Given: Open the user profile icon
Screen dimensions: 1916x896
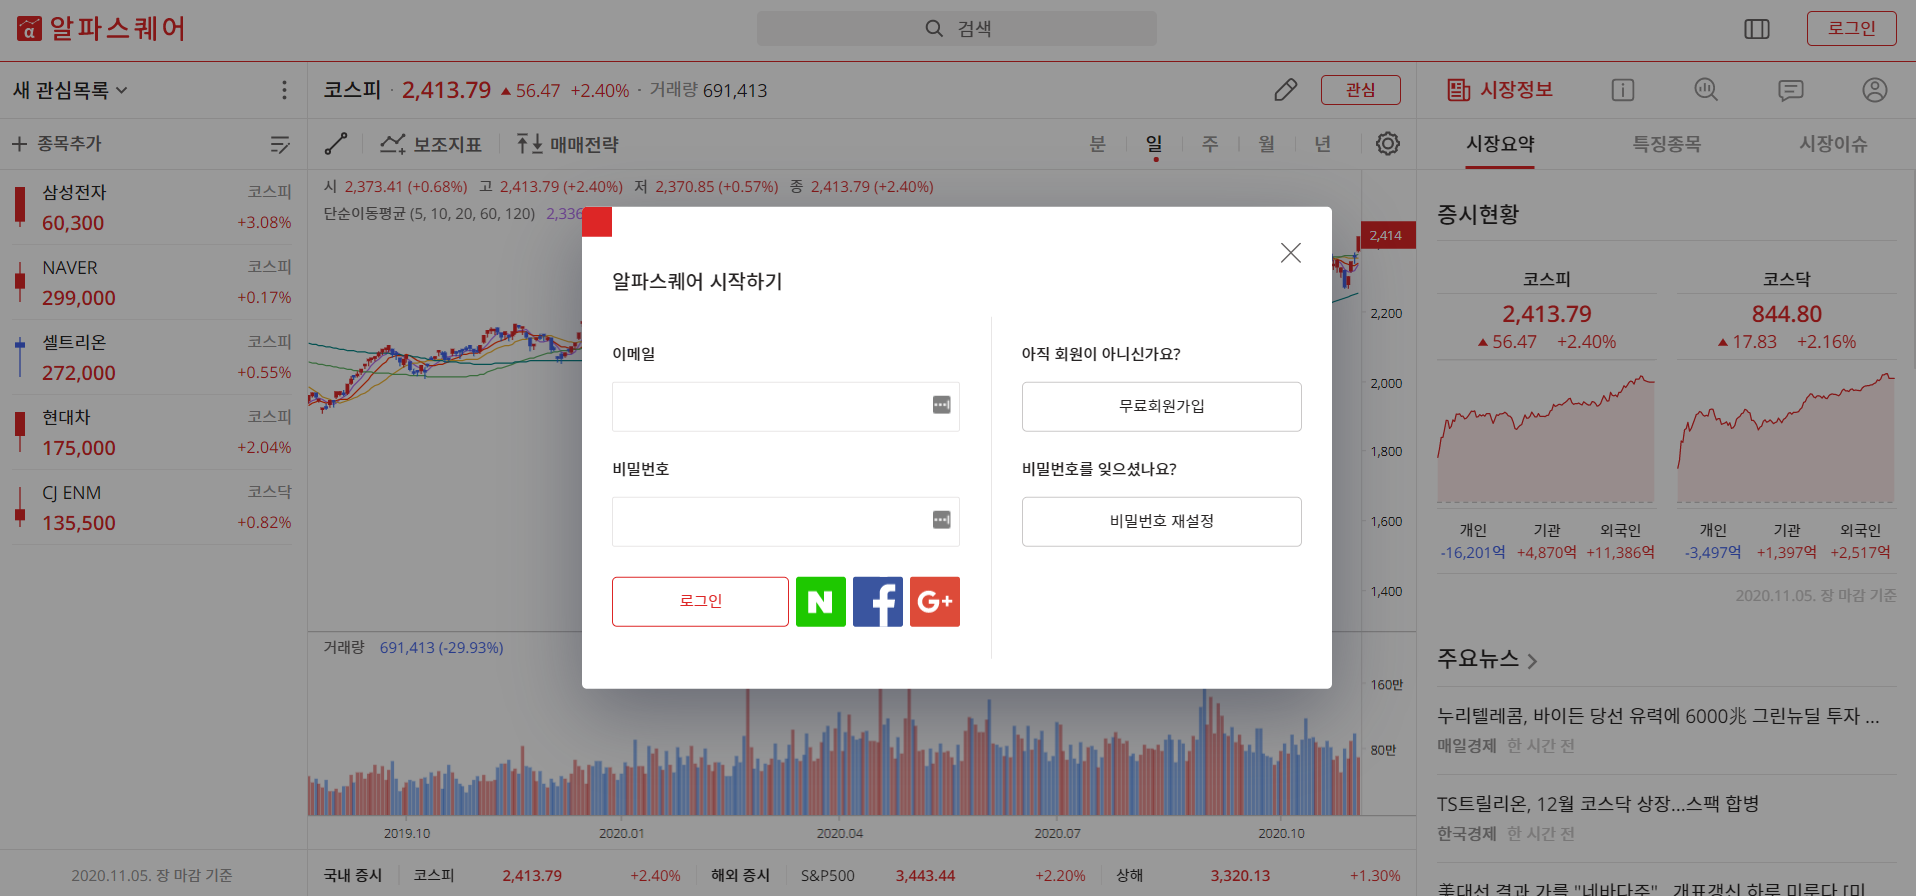Looking at the screenshot, I should pos(1875,90).
